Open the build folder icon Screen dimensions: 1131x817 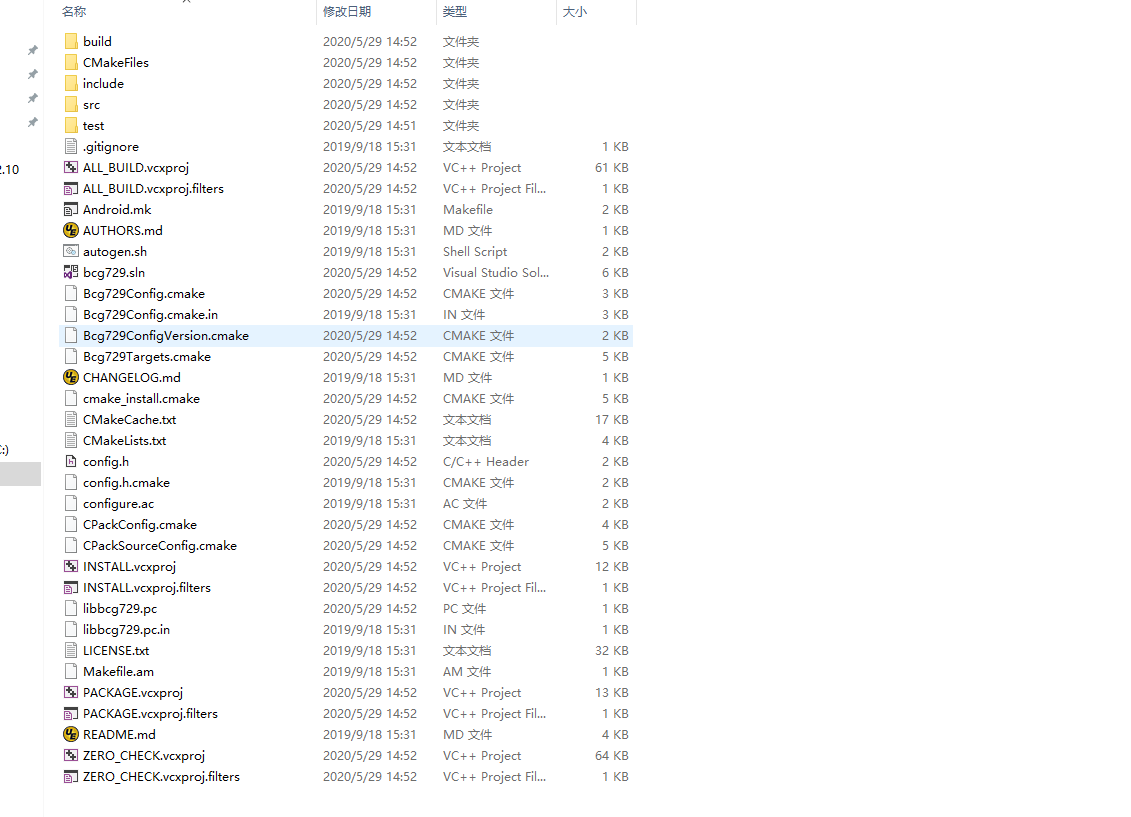71,41
